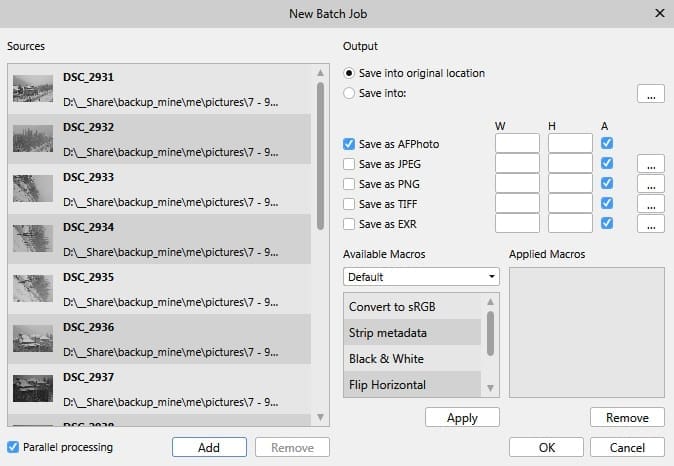
Task: Select Convert to sRGB macro
Action: click(412, 307)
